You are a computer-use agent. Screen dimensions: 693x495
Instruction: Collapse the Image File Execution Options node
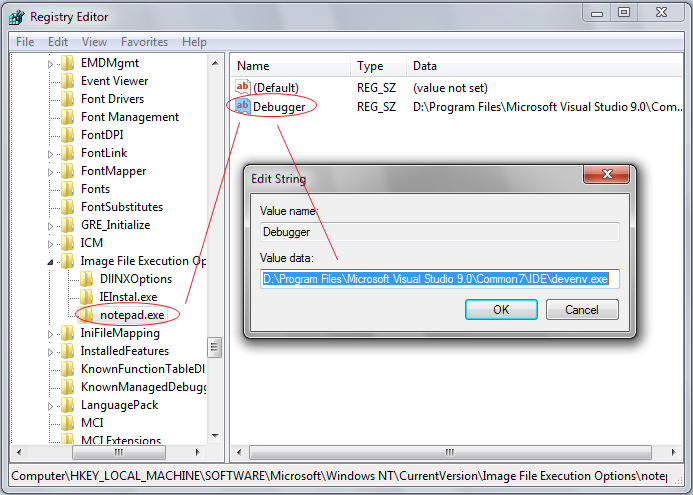click(x=50, y=263)
